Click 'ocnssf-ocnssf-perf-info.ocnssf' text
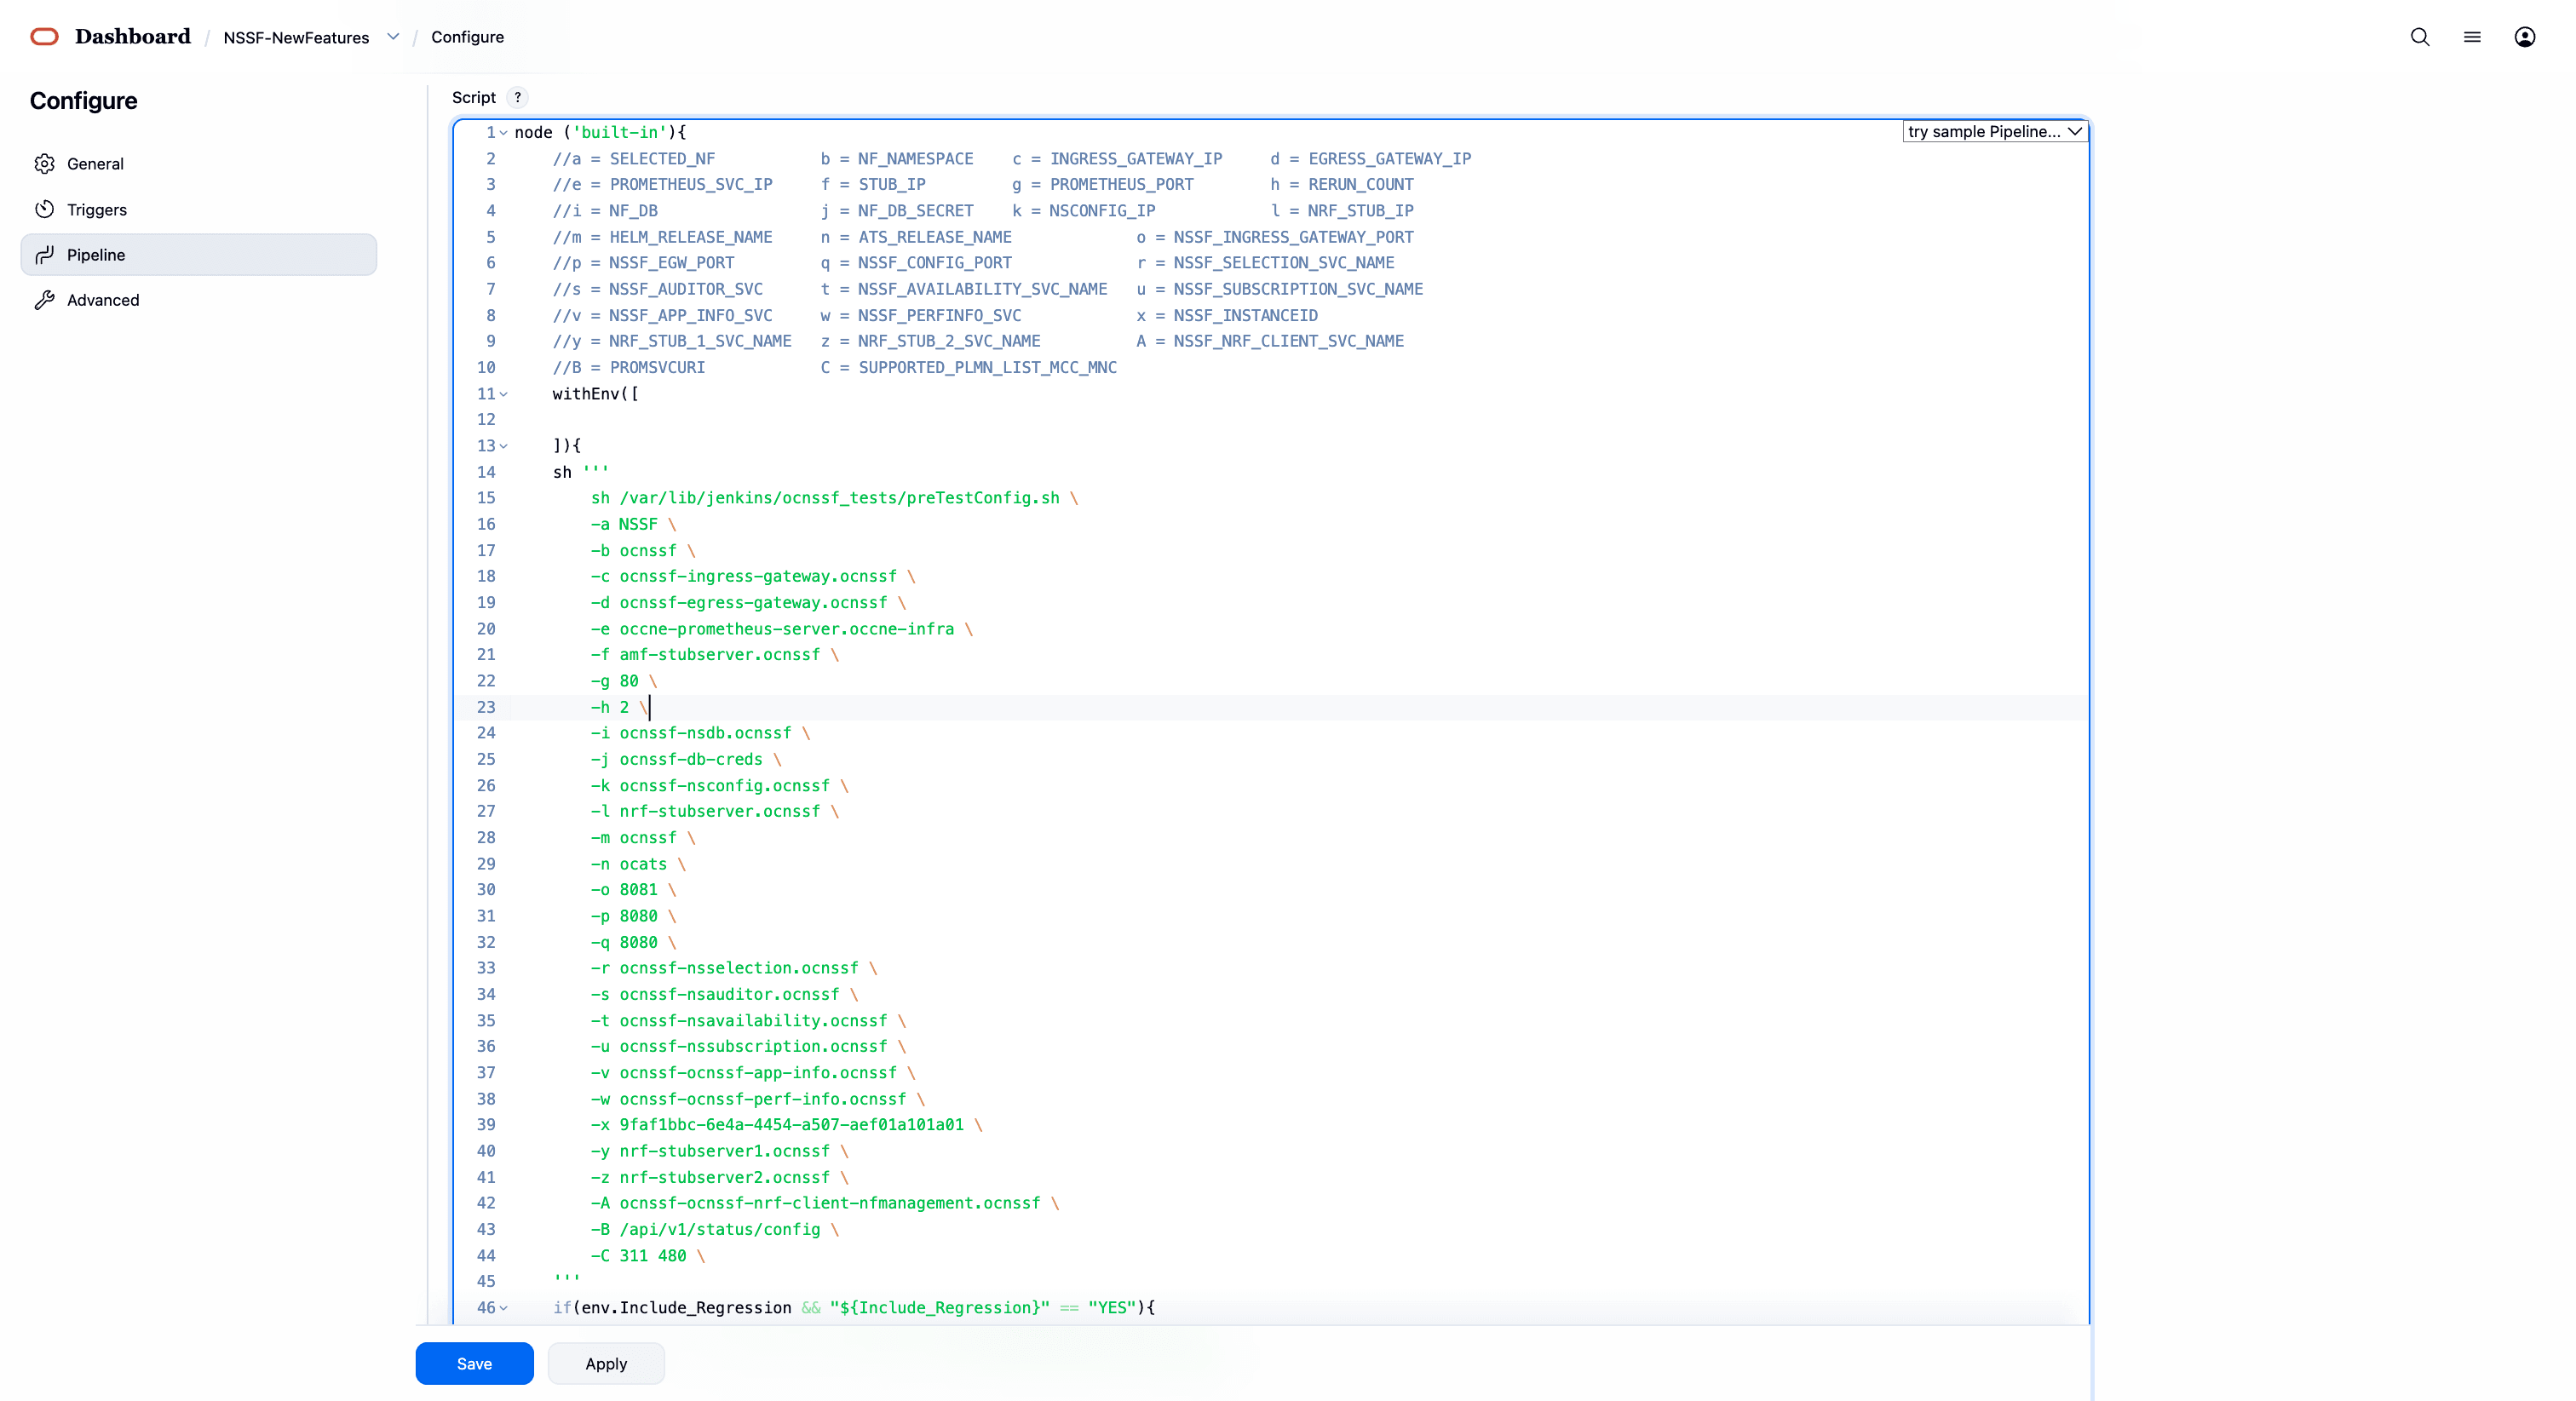The height and width of the screenshot is (1401, 2576). coord(763,1099)
